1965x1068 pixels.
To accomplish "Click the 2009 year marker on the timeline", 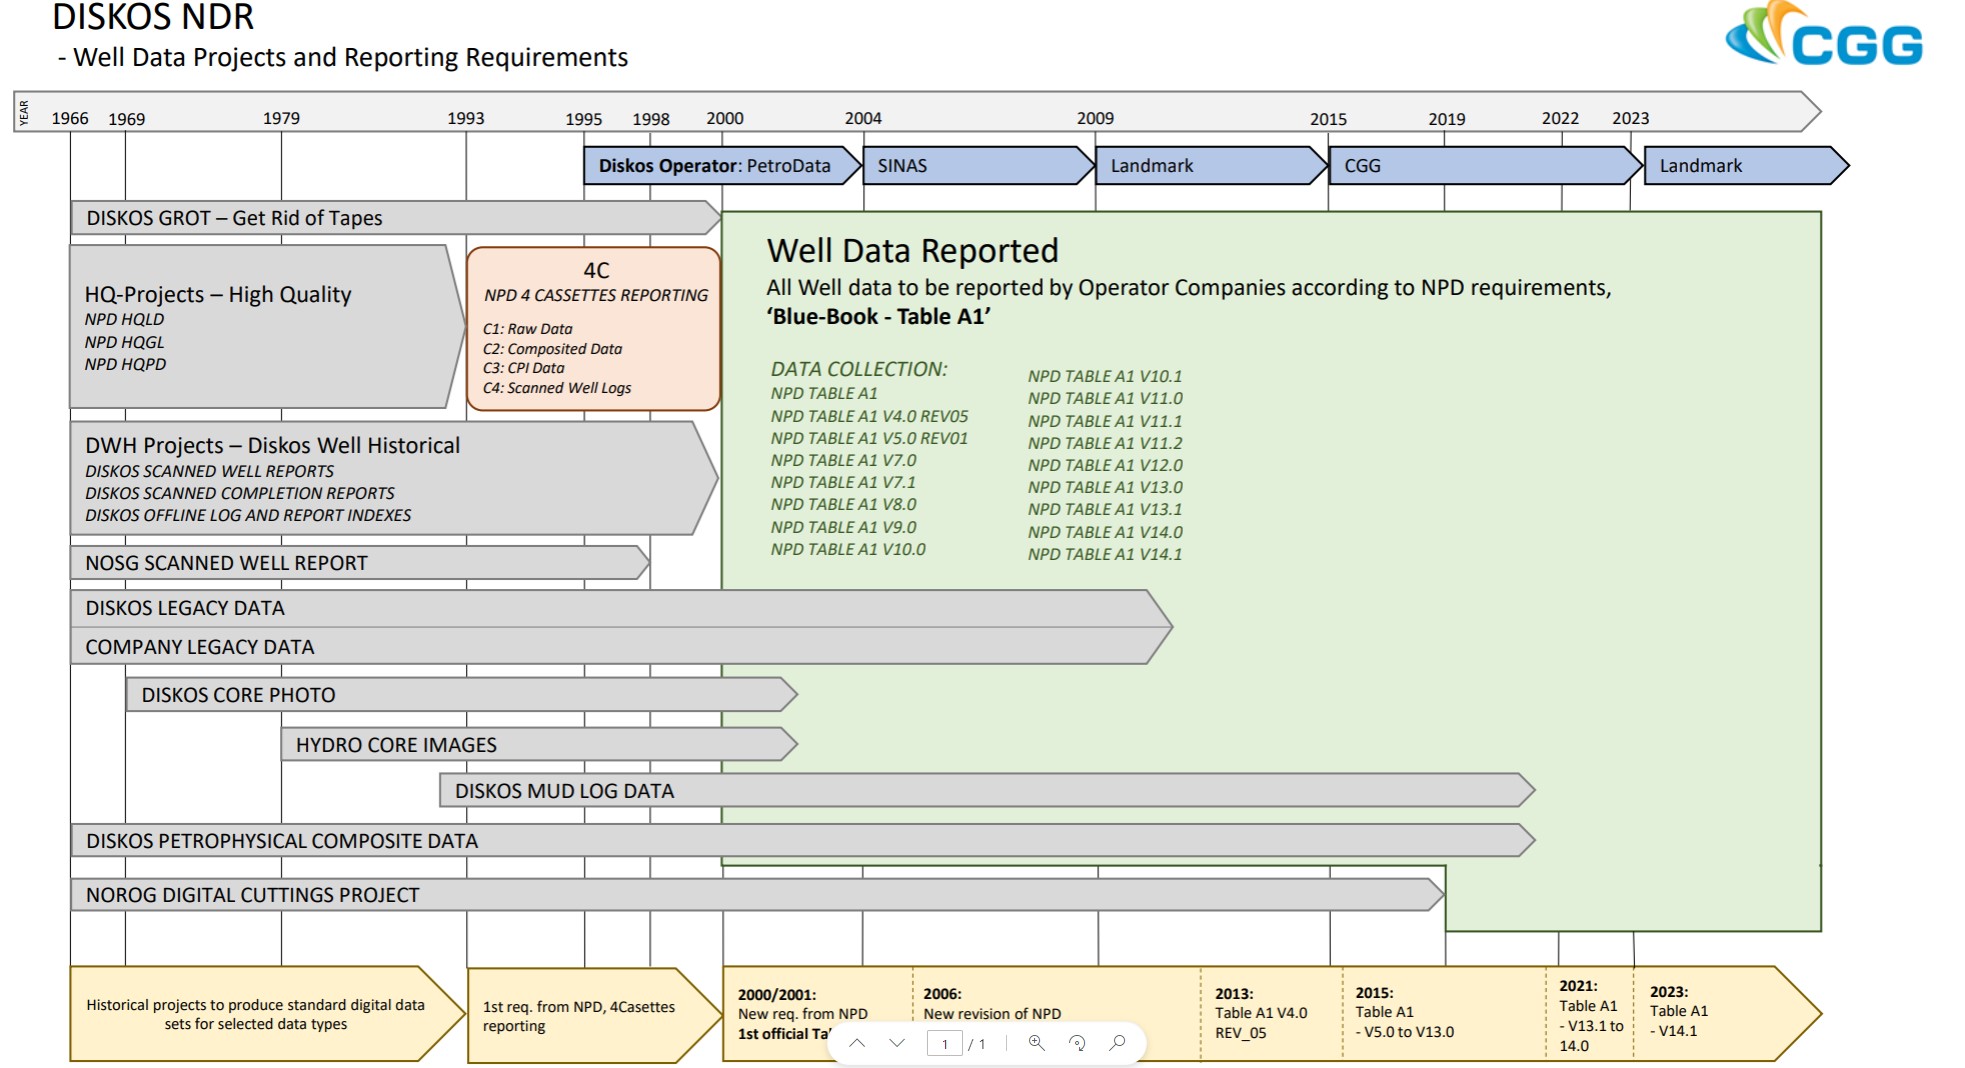I will [x=1095, y=118].
